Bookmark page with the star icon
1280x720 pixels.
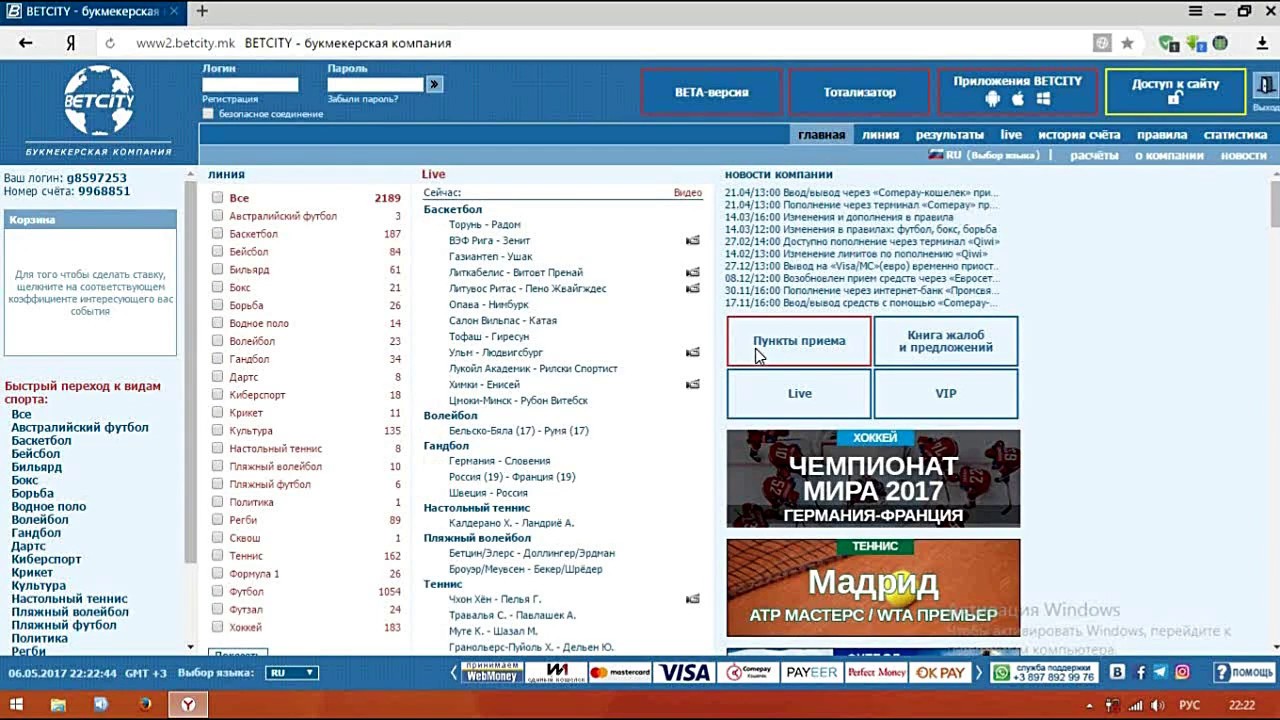1127,43
